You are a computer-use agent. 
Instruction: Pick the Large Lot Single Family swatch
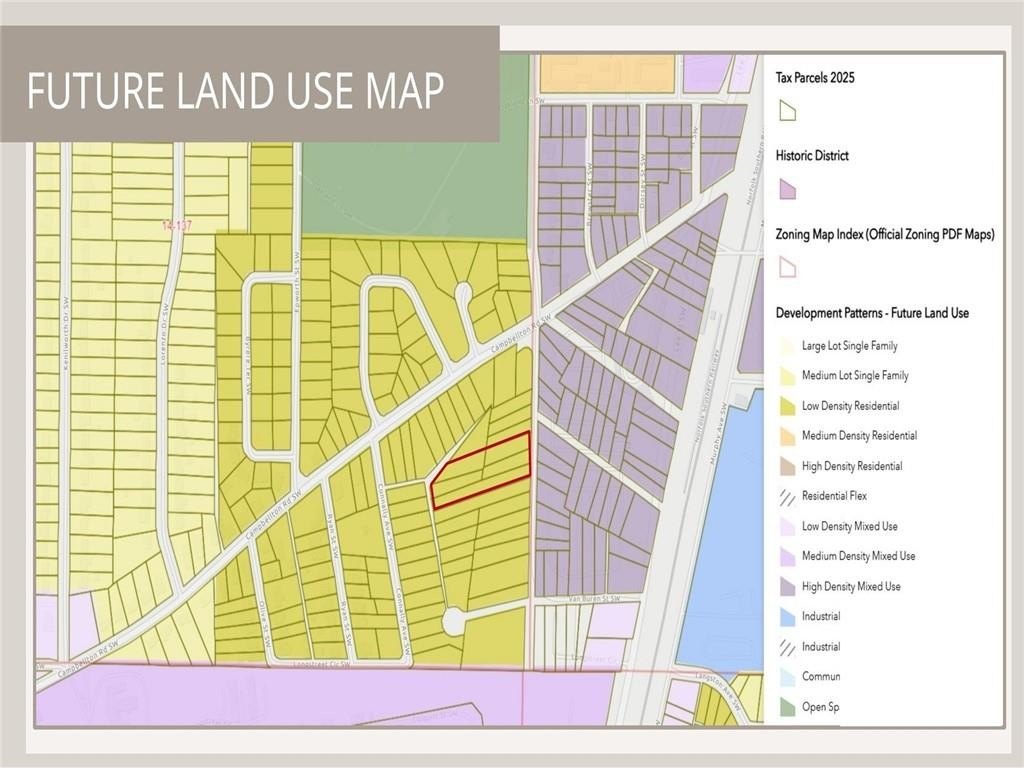(x=788, y=346)
